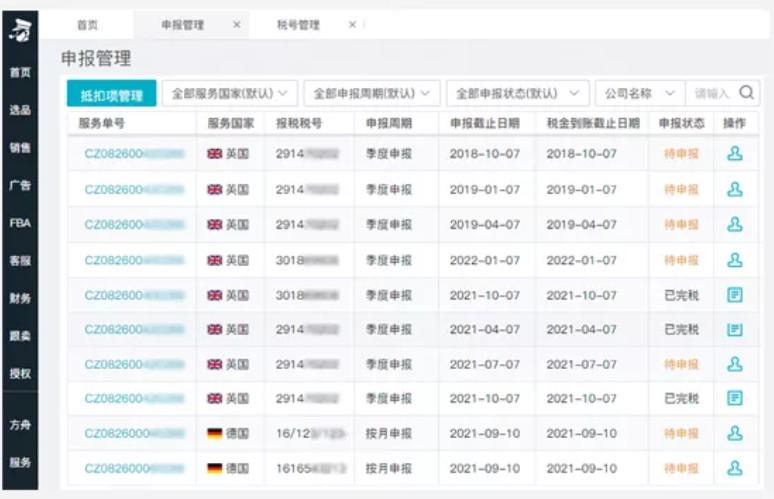This screenshot has height=499, width=774.
Task: Open order link in 16/12 Germany row
Action: pyautogui.click(x=134, y=433)
